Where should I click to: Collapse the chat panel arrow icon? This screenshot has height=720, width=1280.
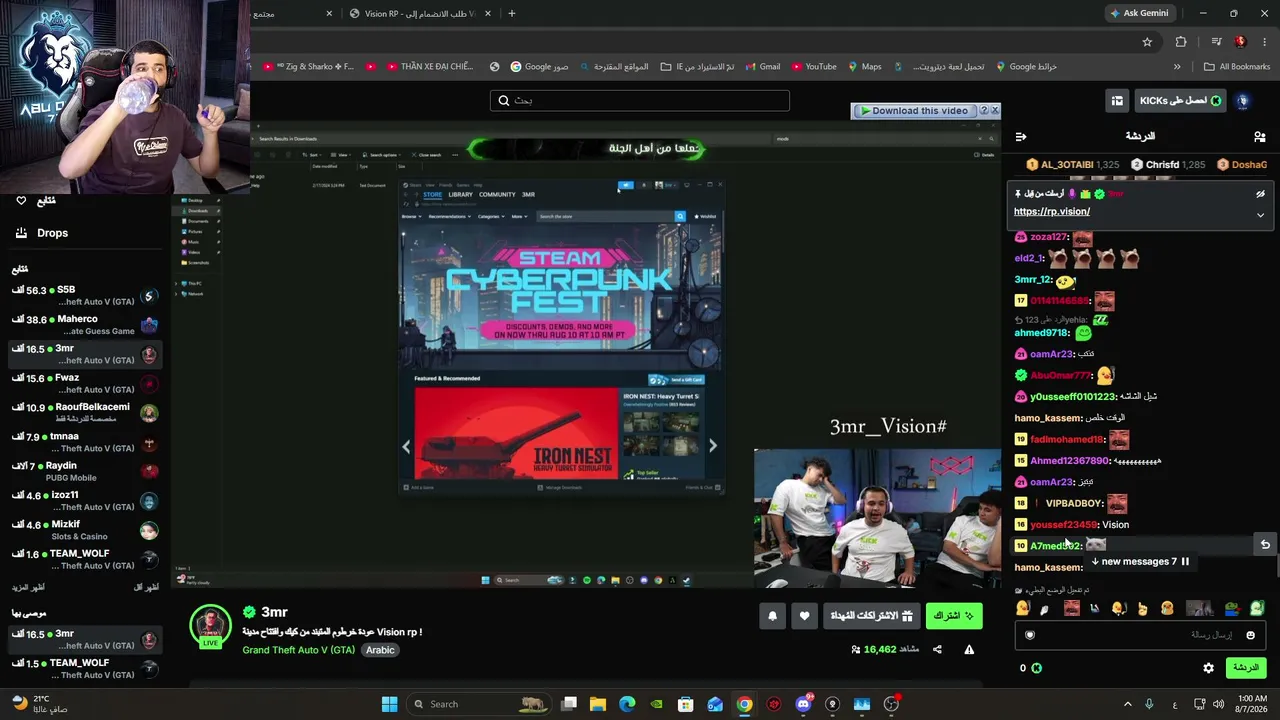[1020, 136]
